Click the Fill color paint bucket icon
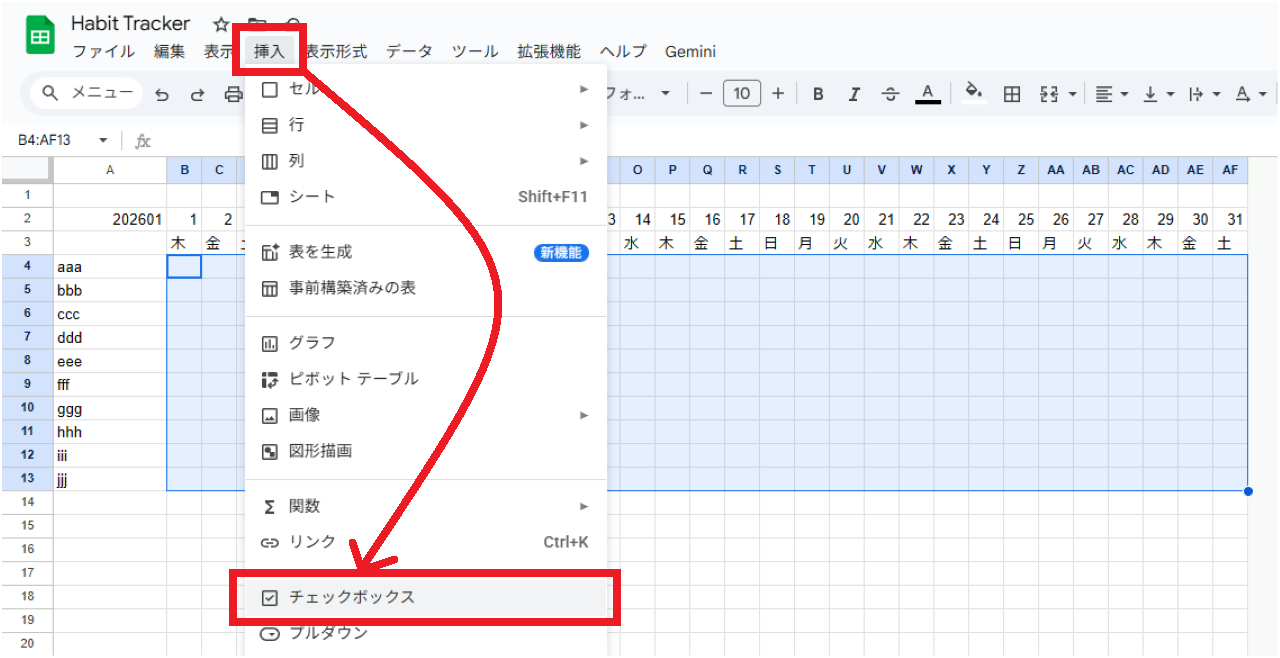The image size is (1280, 658). tap(974, 93)
